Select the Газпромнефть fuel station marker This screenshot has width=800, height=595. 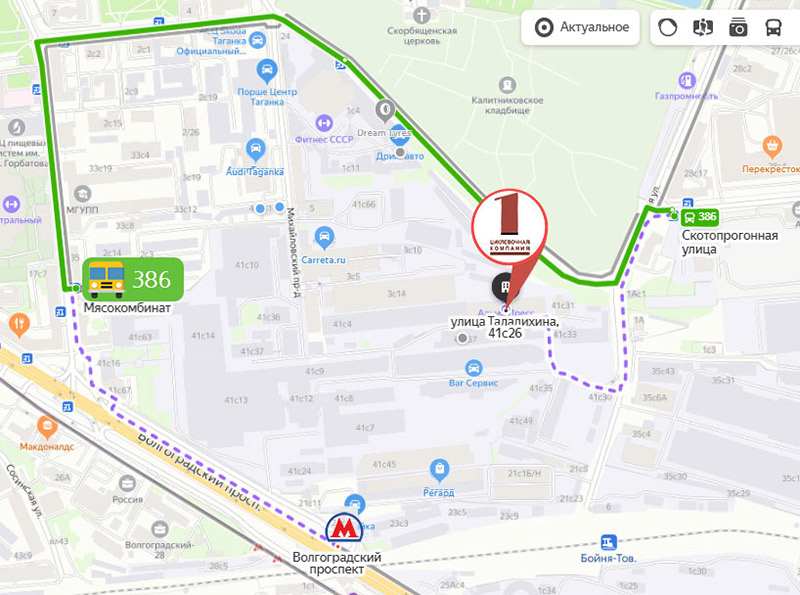[687, 81]
